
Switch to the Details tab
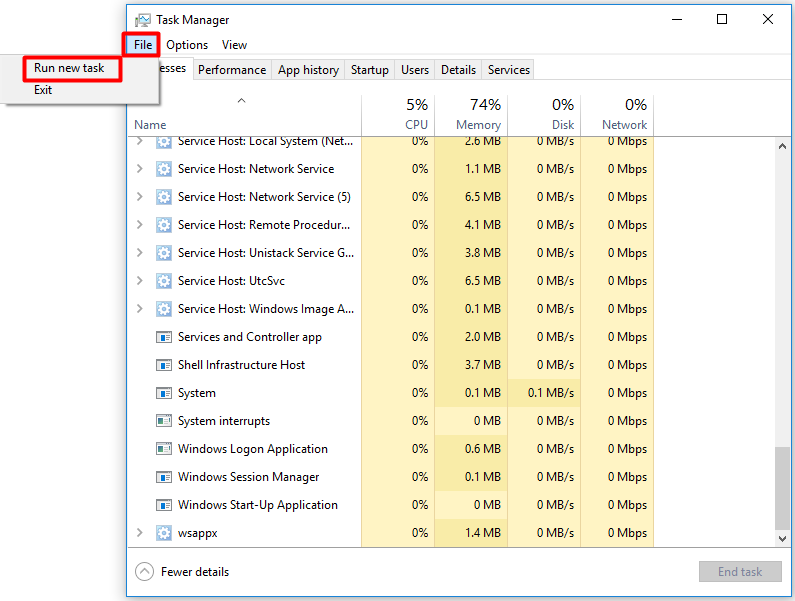click(458, 69)
